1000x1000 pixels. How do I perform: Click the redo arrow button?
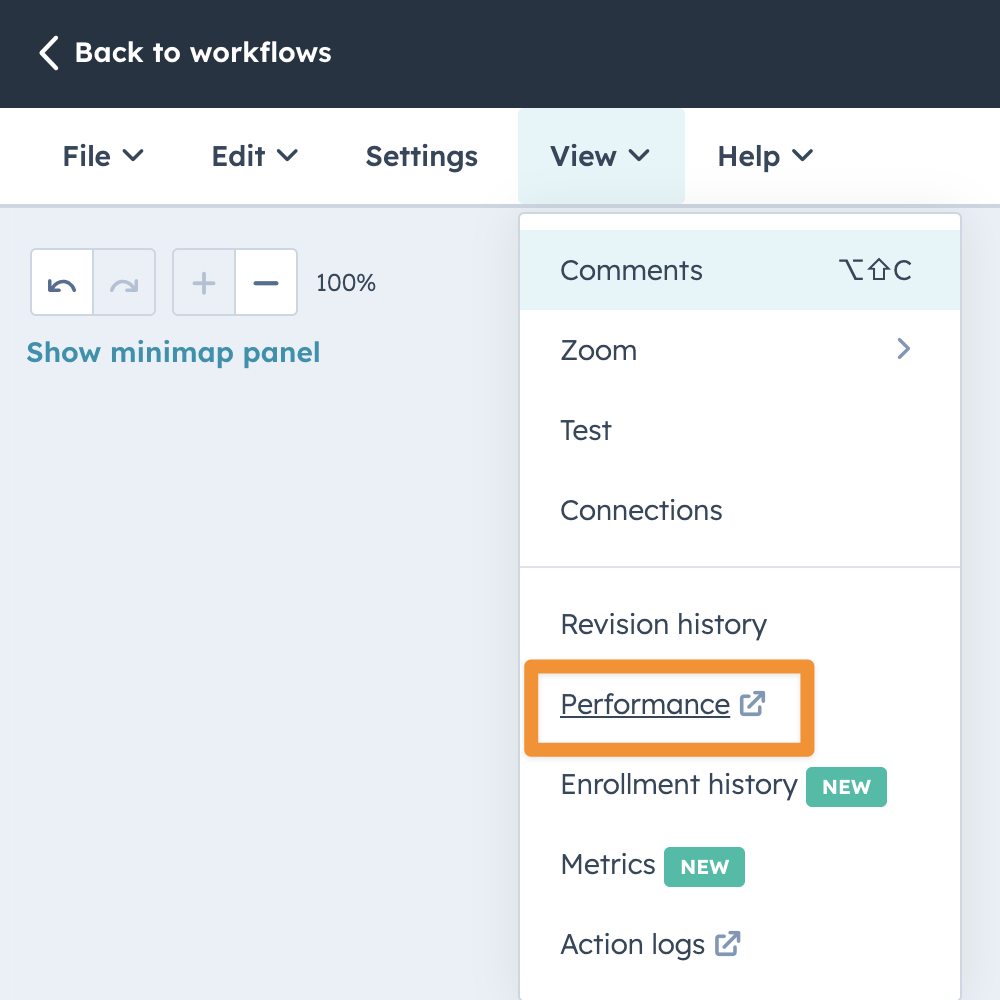[x=124, y=283]
